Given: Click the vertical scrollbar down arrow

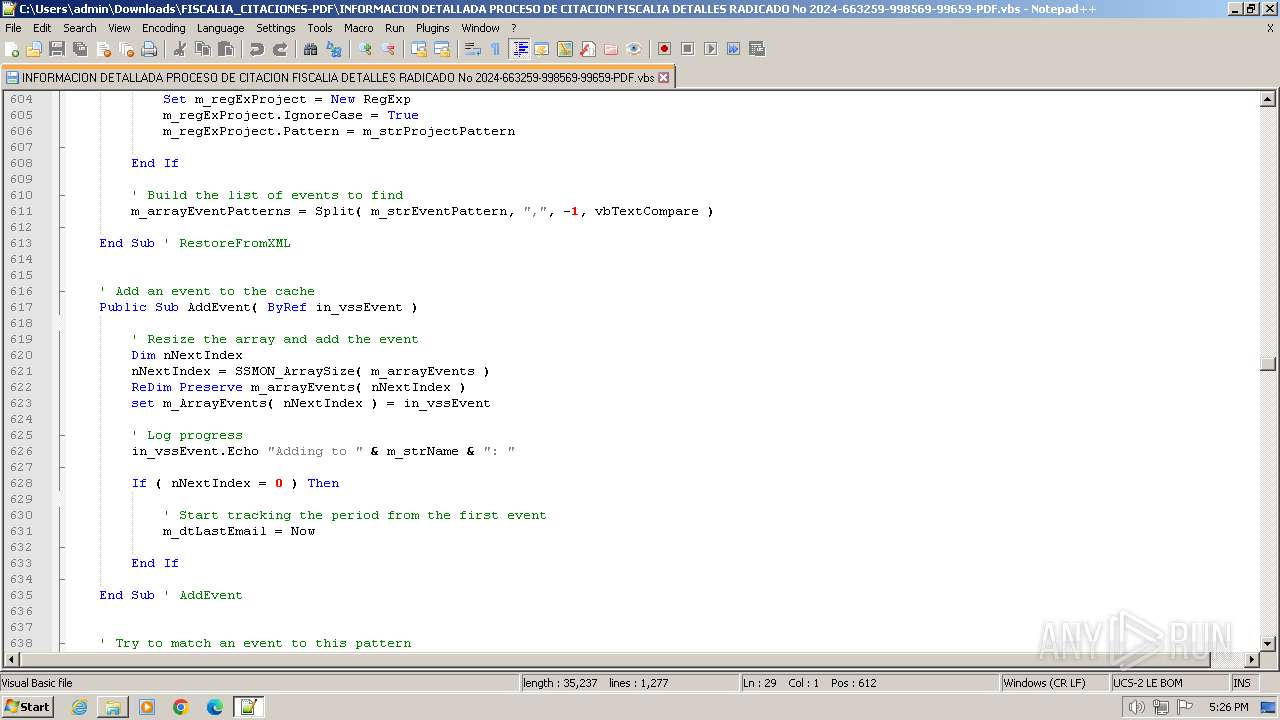Looking at the screenshot, I should coord(1268,643).
